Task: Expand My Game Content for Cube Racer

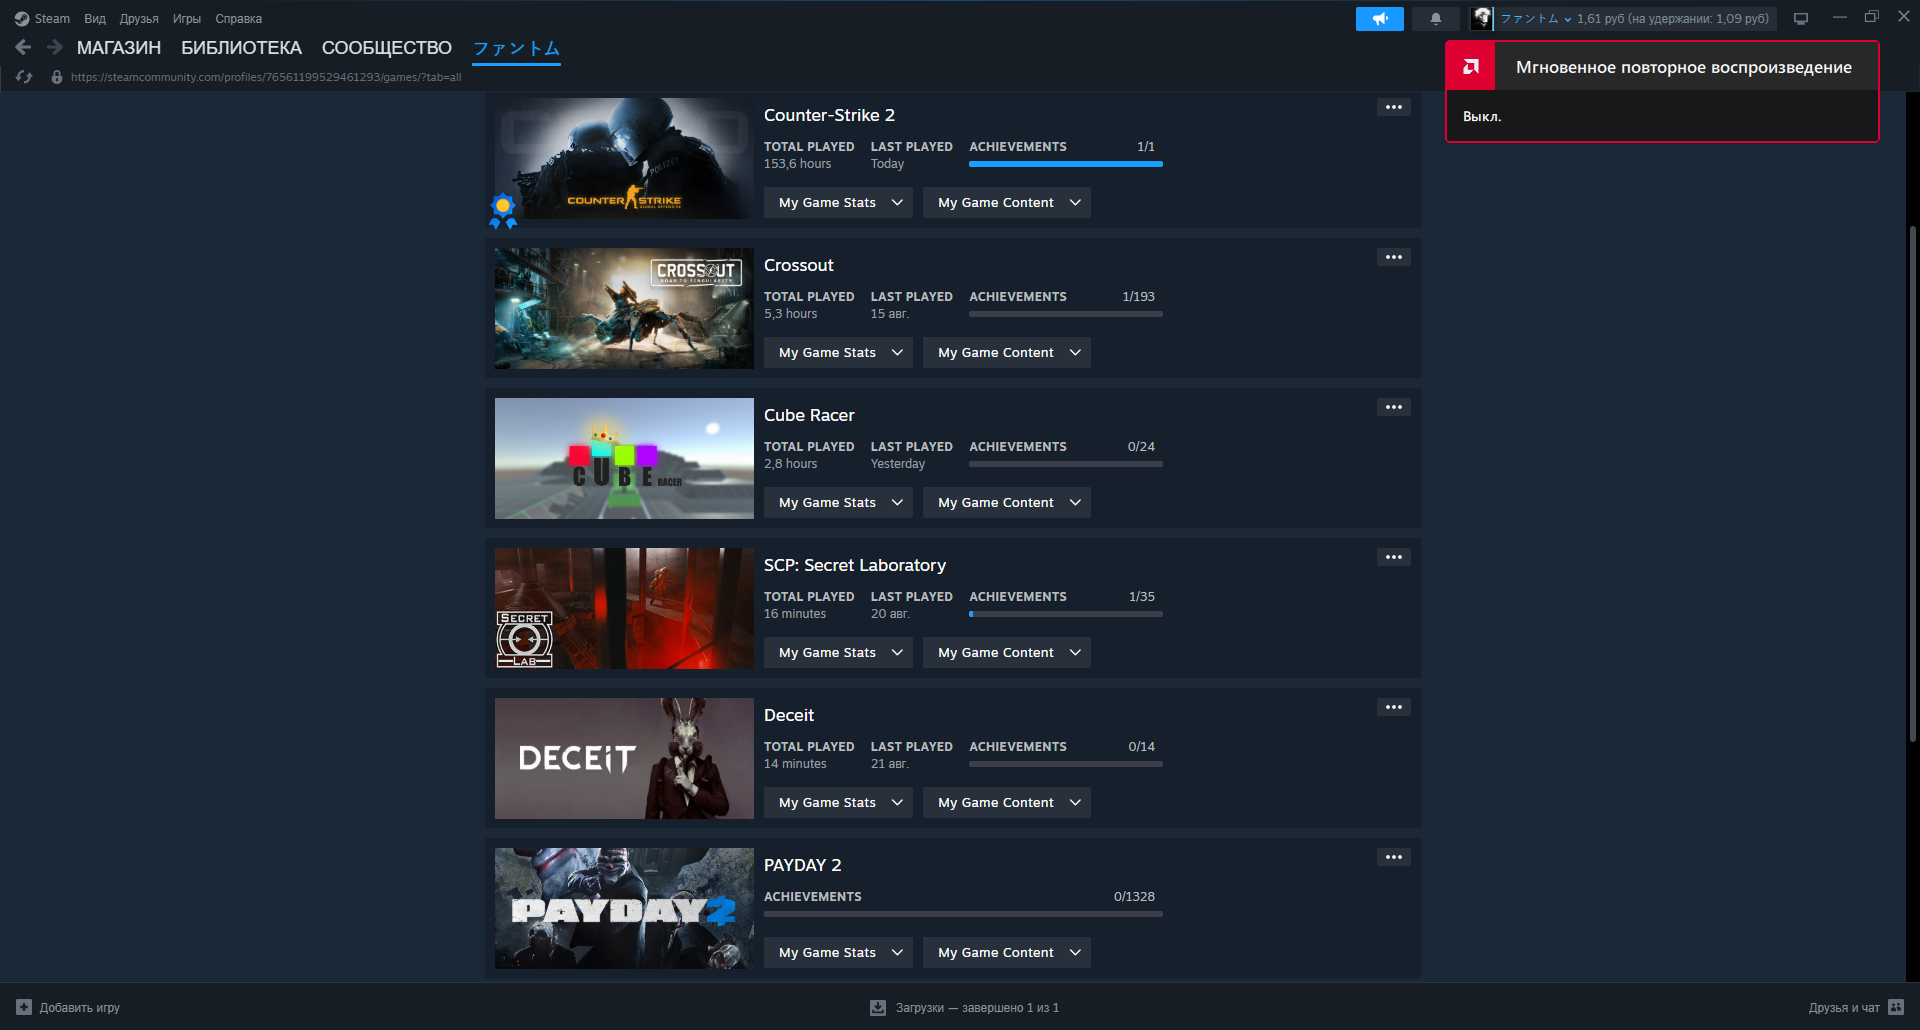Action: (x=1007, y=502)
